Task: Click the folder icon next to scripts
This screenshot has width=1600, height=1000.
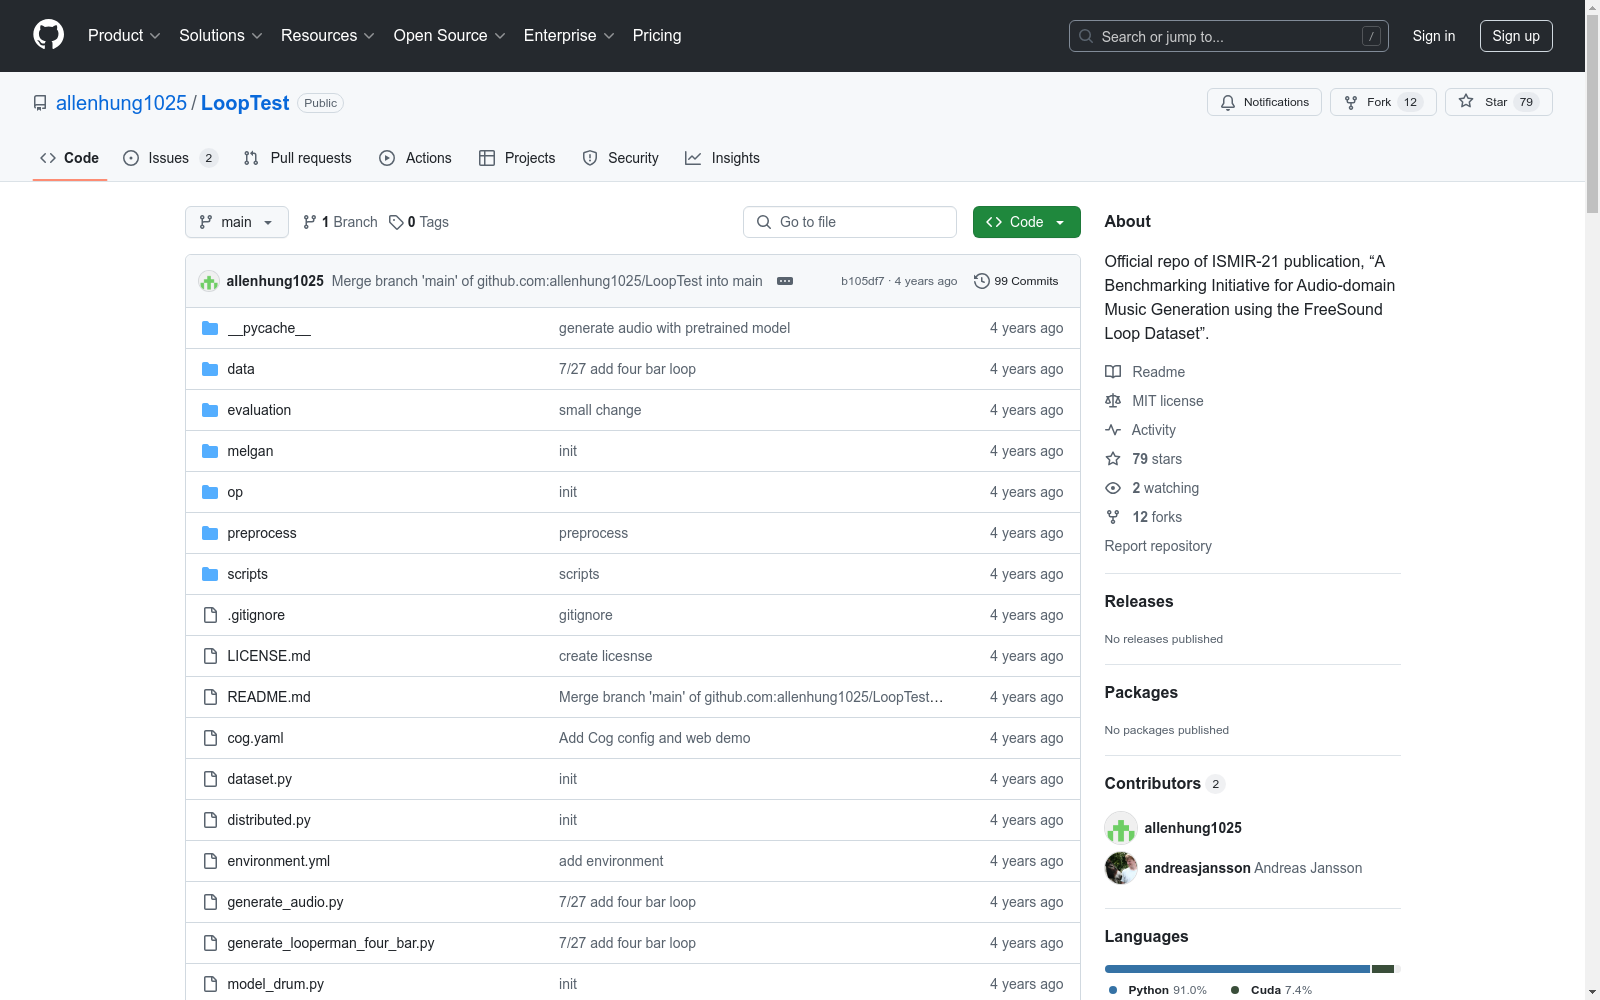Action: coord(210,574)
